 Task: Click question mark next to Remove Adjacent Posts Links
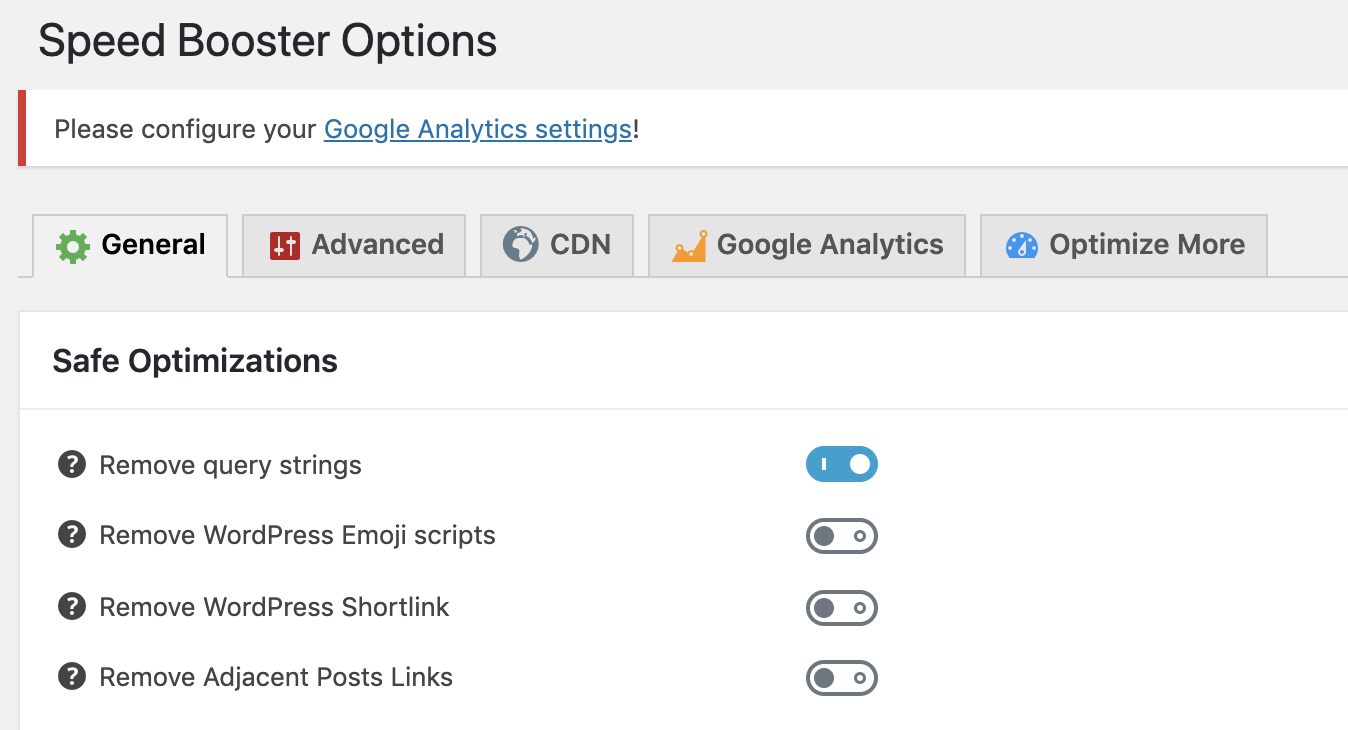coord(72,677)
